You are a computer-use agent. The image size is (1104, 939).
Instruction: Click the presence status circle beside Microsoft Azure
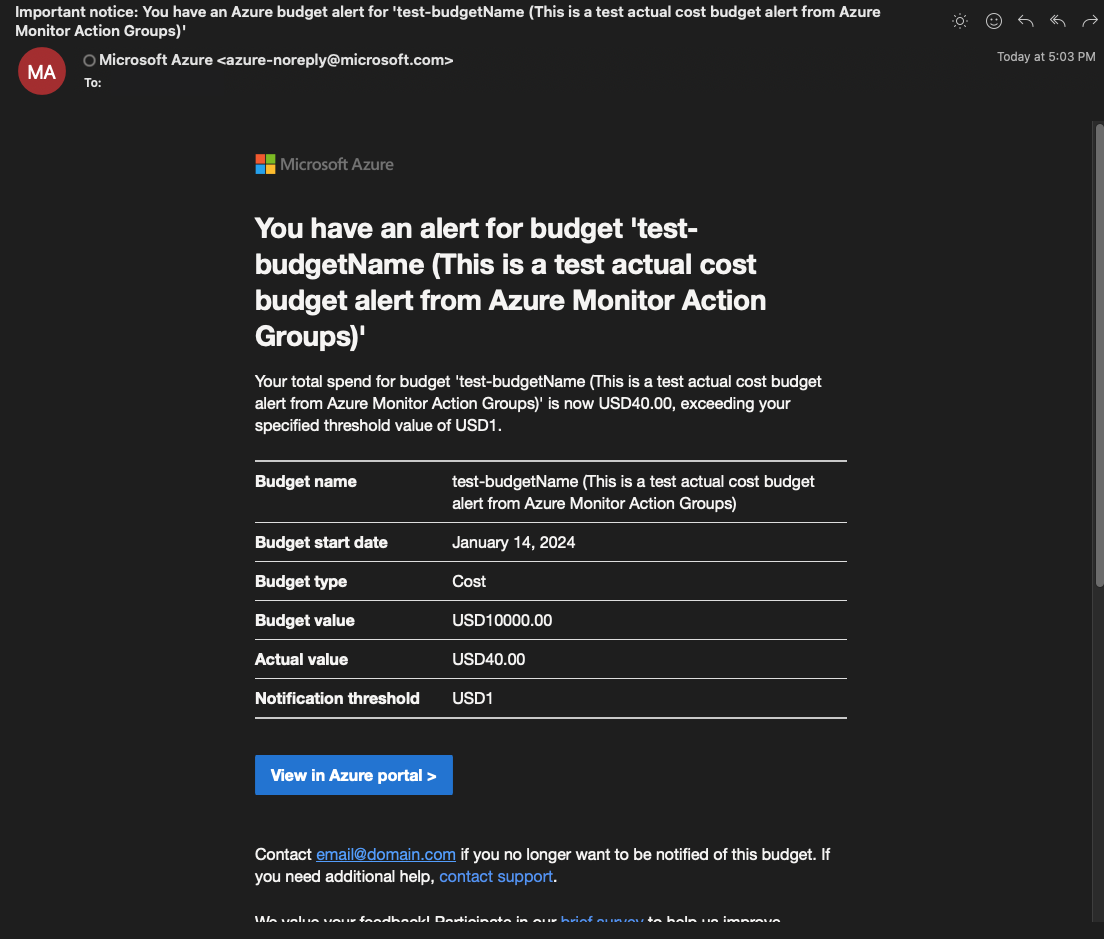click(x=89, y=61)
